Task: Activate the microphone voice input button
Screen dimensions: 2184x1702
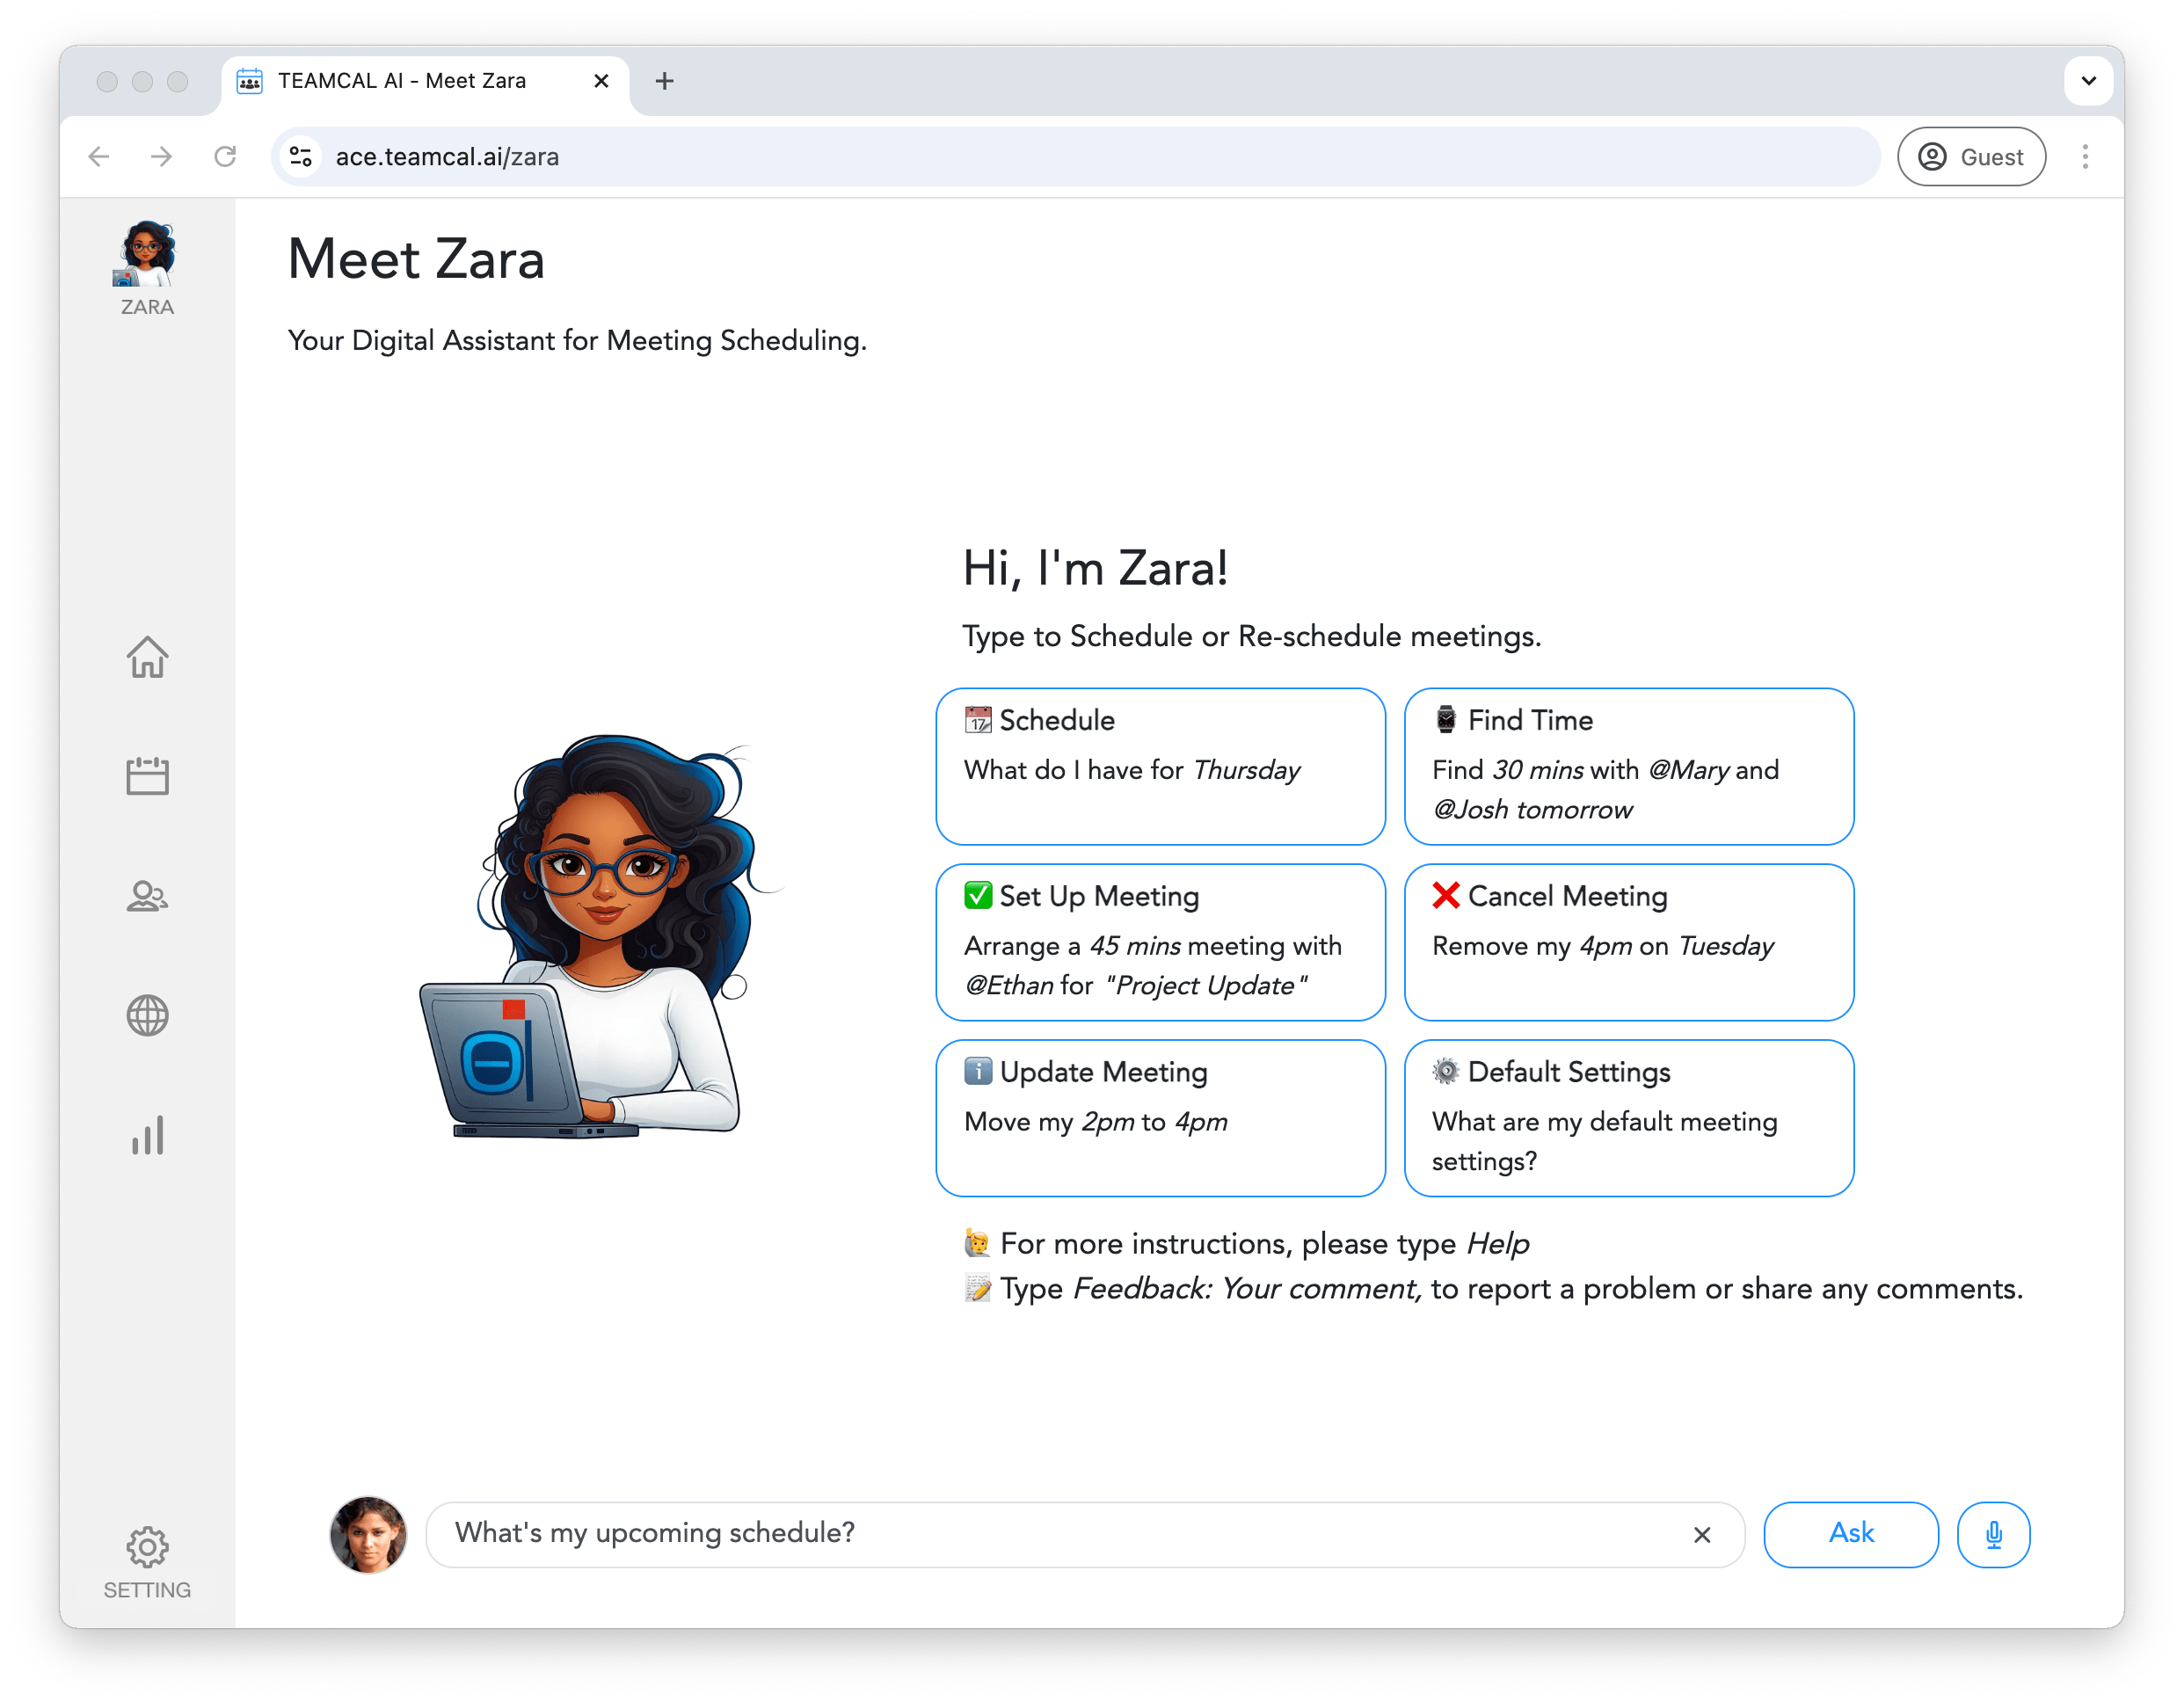Action: [x=1993, y=1534]
